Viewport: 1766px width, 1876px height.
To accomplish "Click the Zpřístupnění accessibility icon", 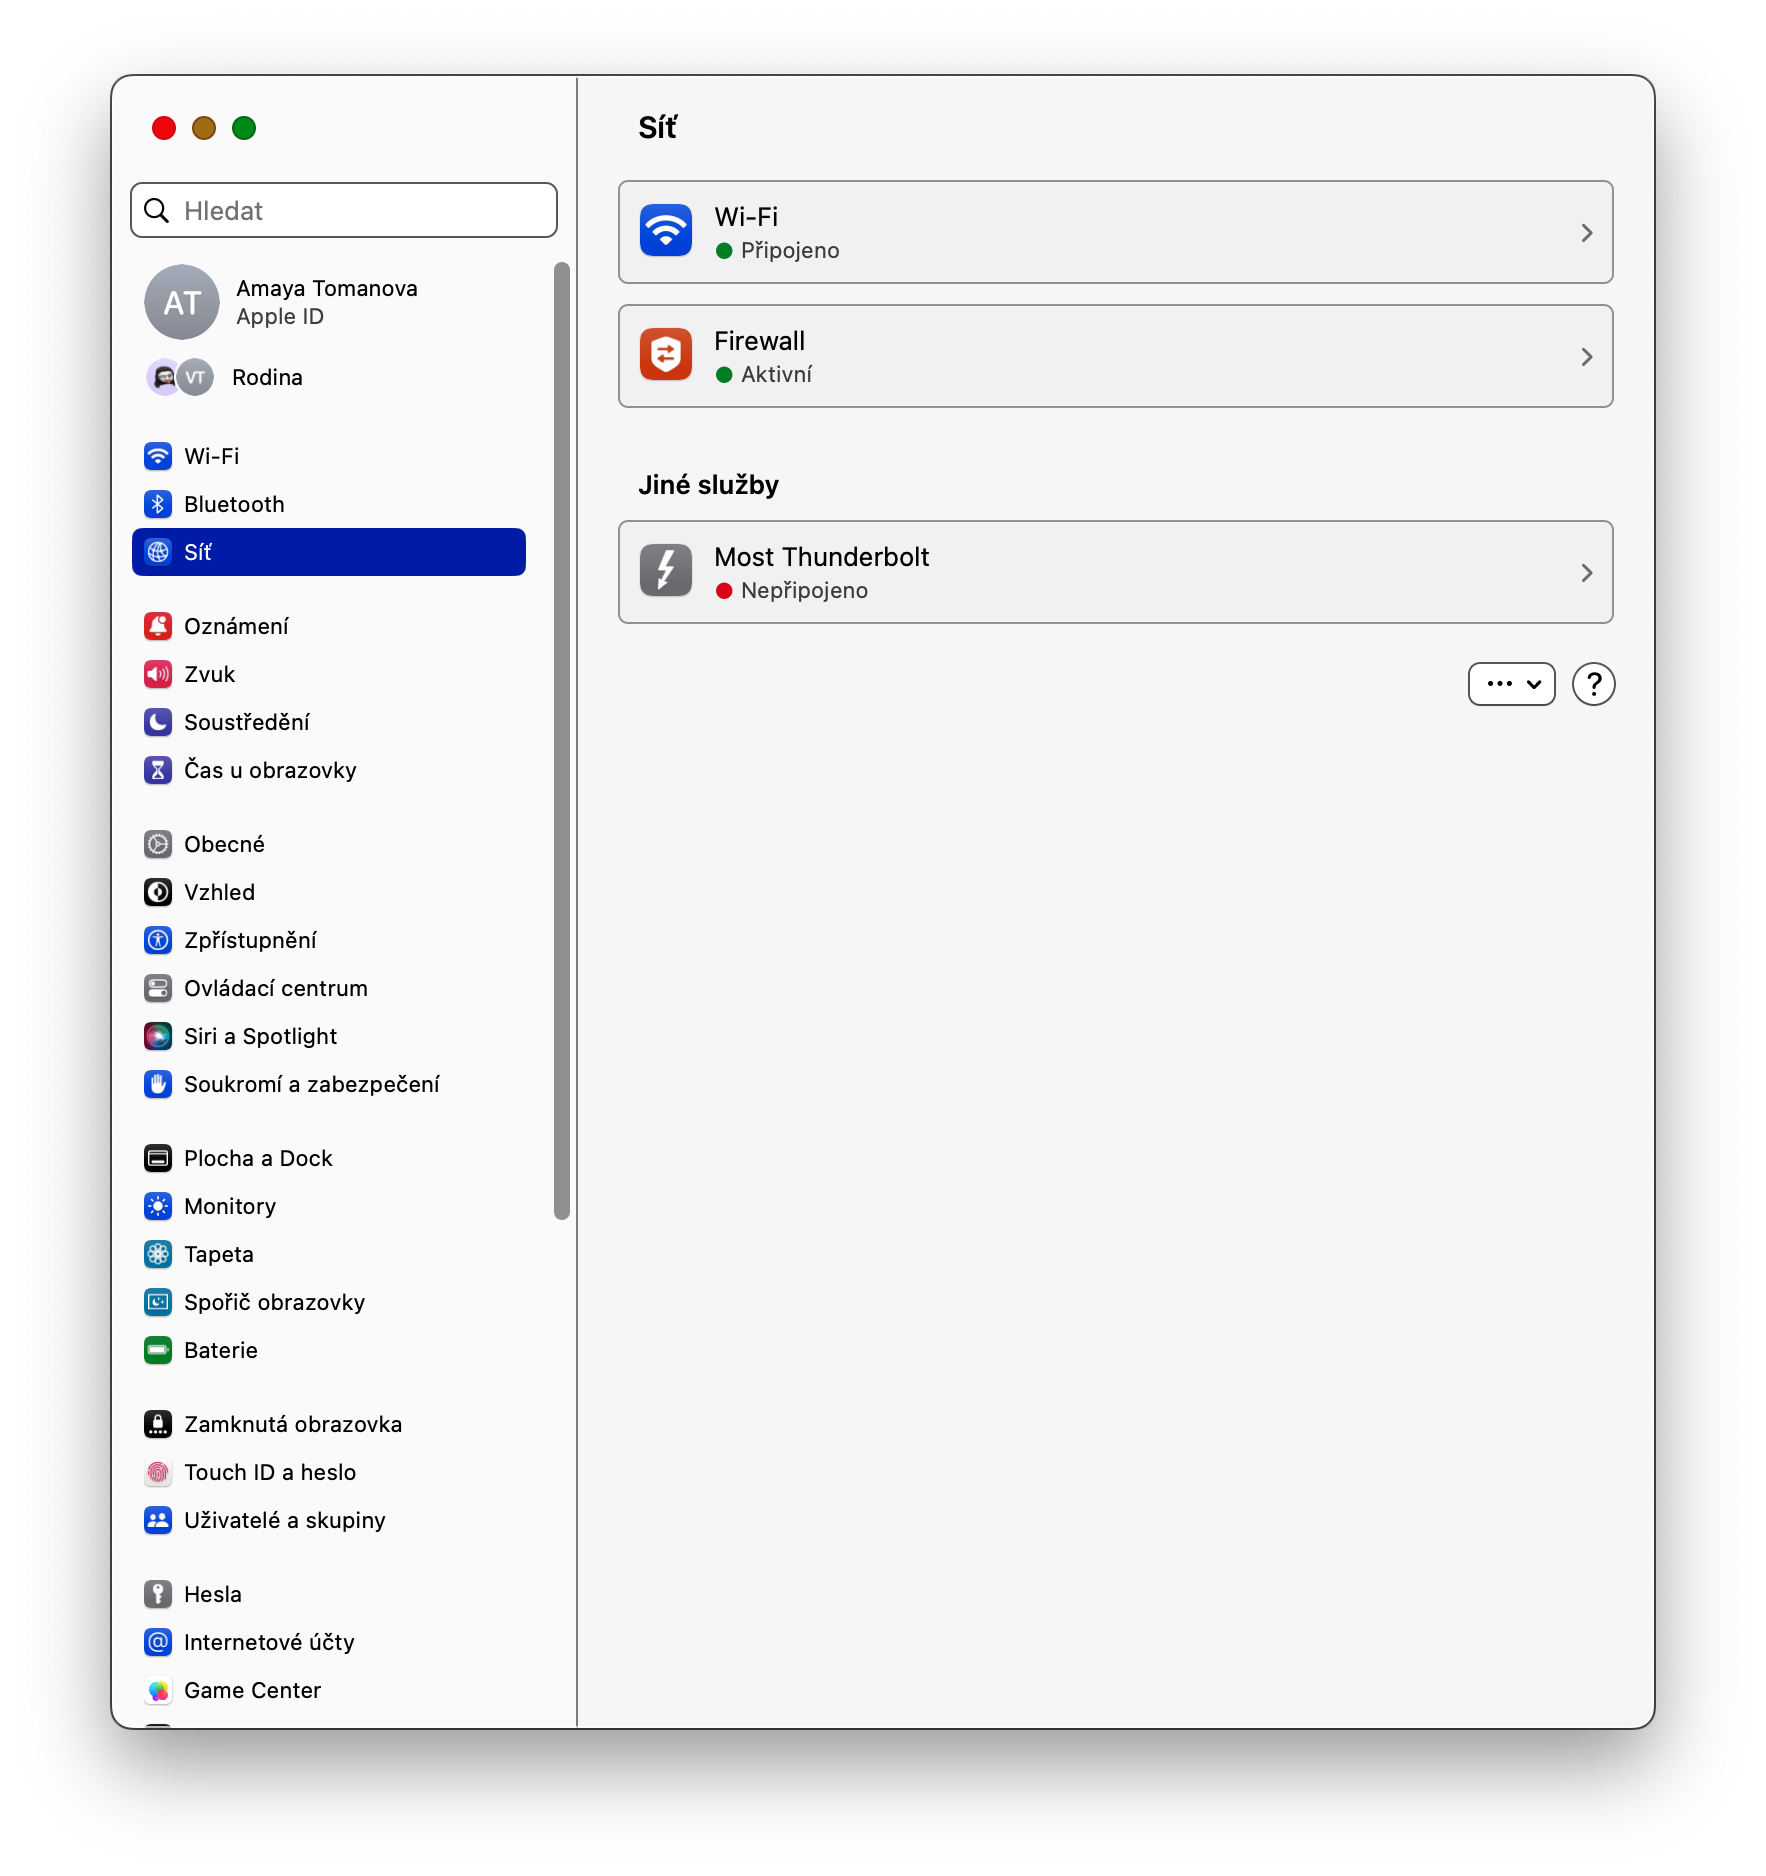I will (158, 940).
